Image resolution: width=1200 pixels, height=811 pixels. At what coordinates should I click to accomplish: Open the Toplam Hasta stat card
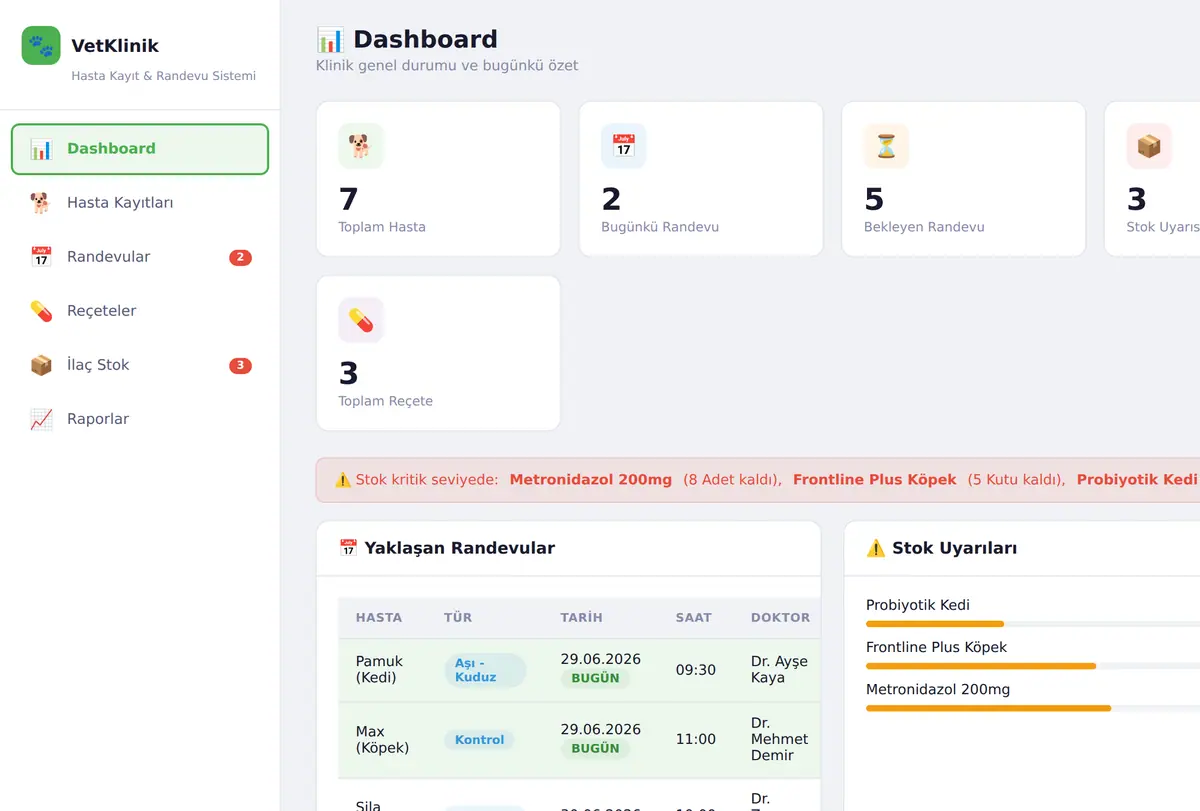point(438,179)
